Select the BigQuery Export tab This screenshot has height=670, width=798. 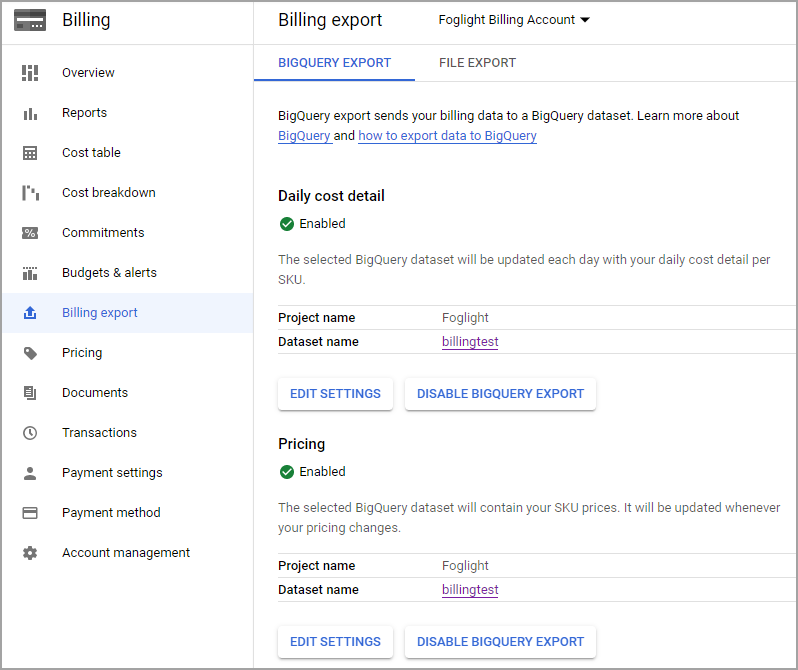pyautogui.click(x=334, y=63)
